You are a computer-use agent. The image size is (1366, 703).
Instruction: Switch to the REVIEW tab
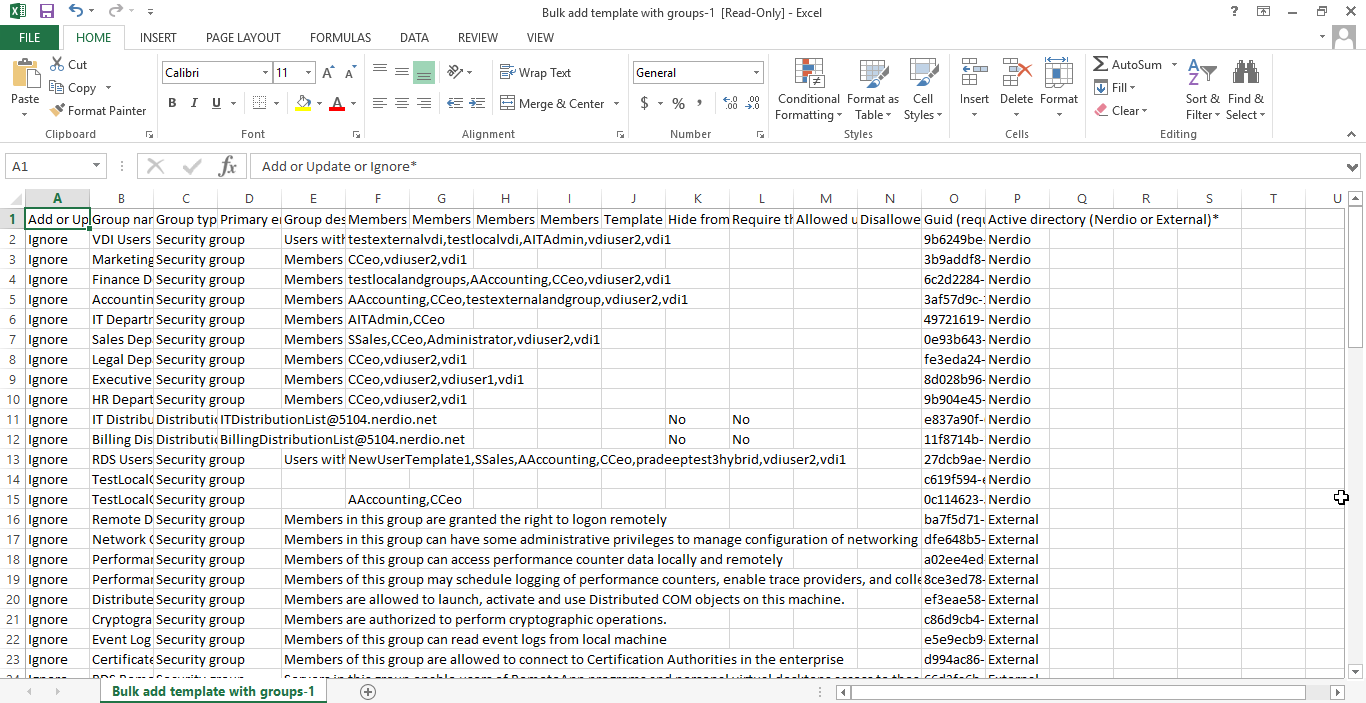pos(478,38)
